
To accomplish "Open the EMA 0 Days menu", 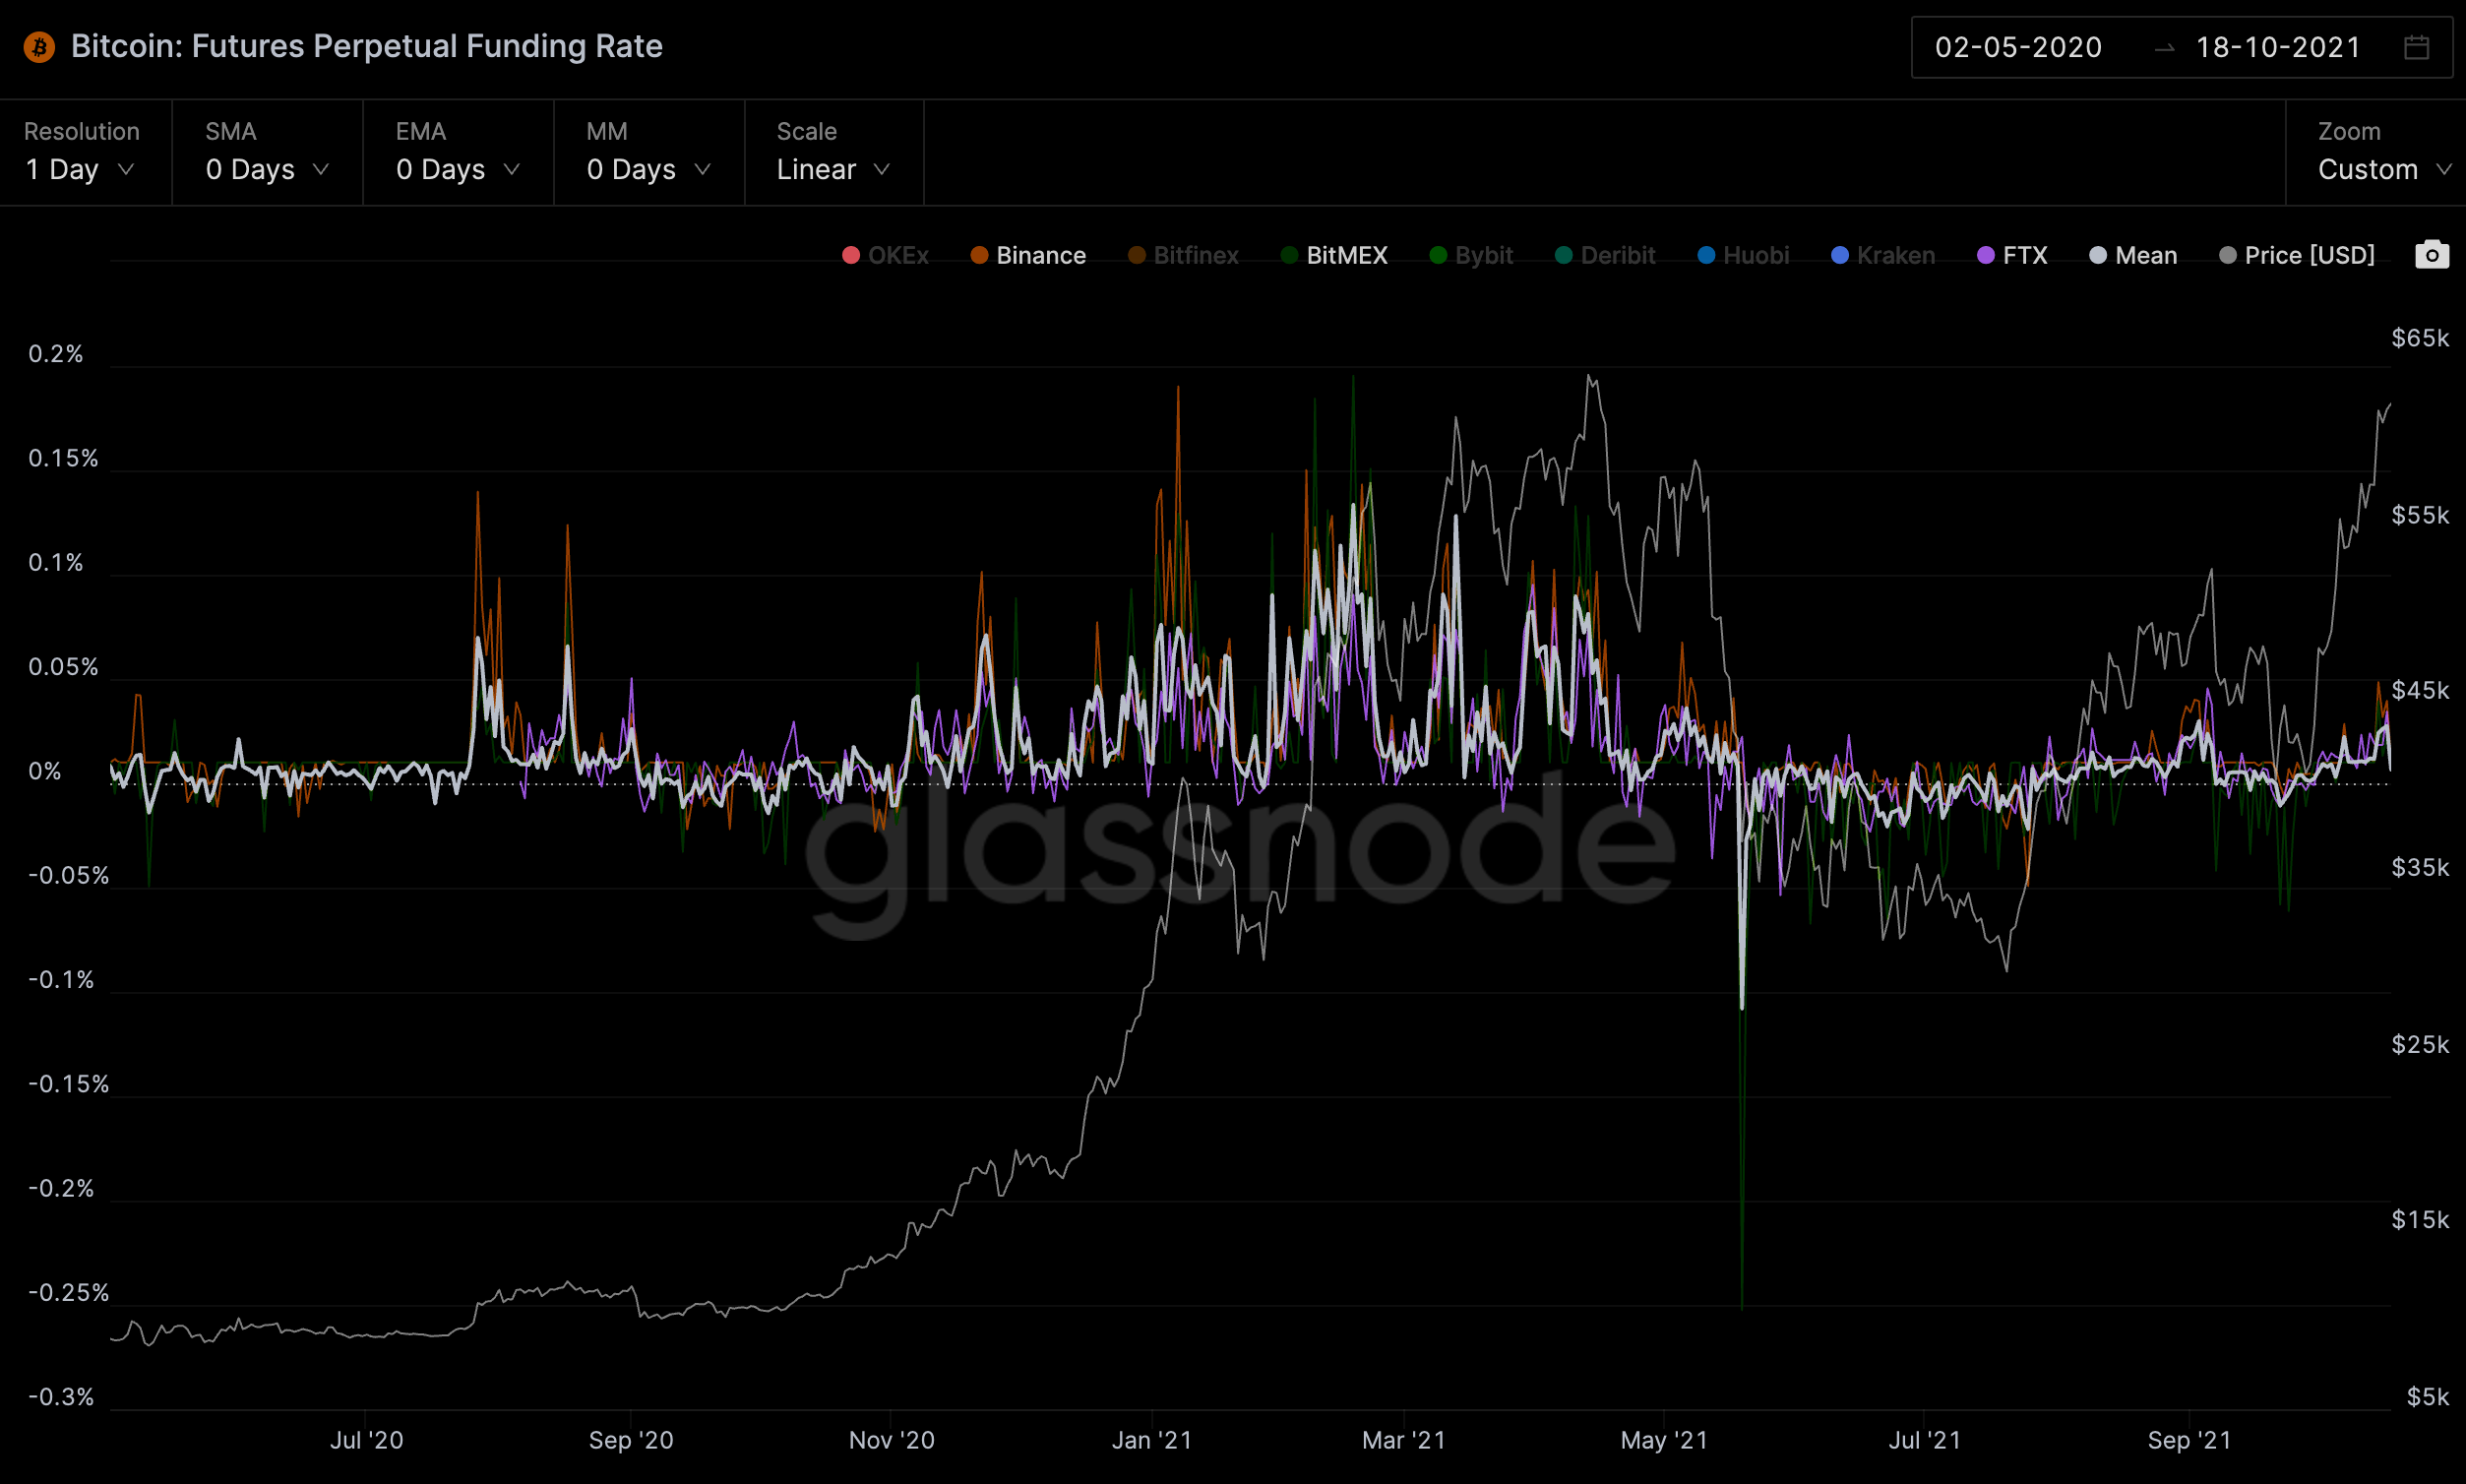I will pyautogui.click(x=457, y=169).
